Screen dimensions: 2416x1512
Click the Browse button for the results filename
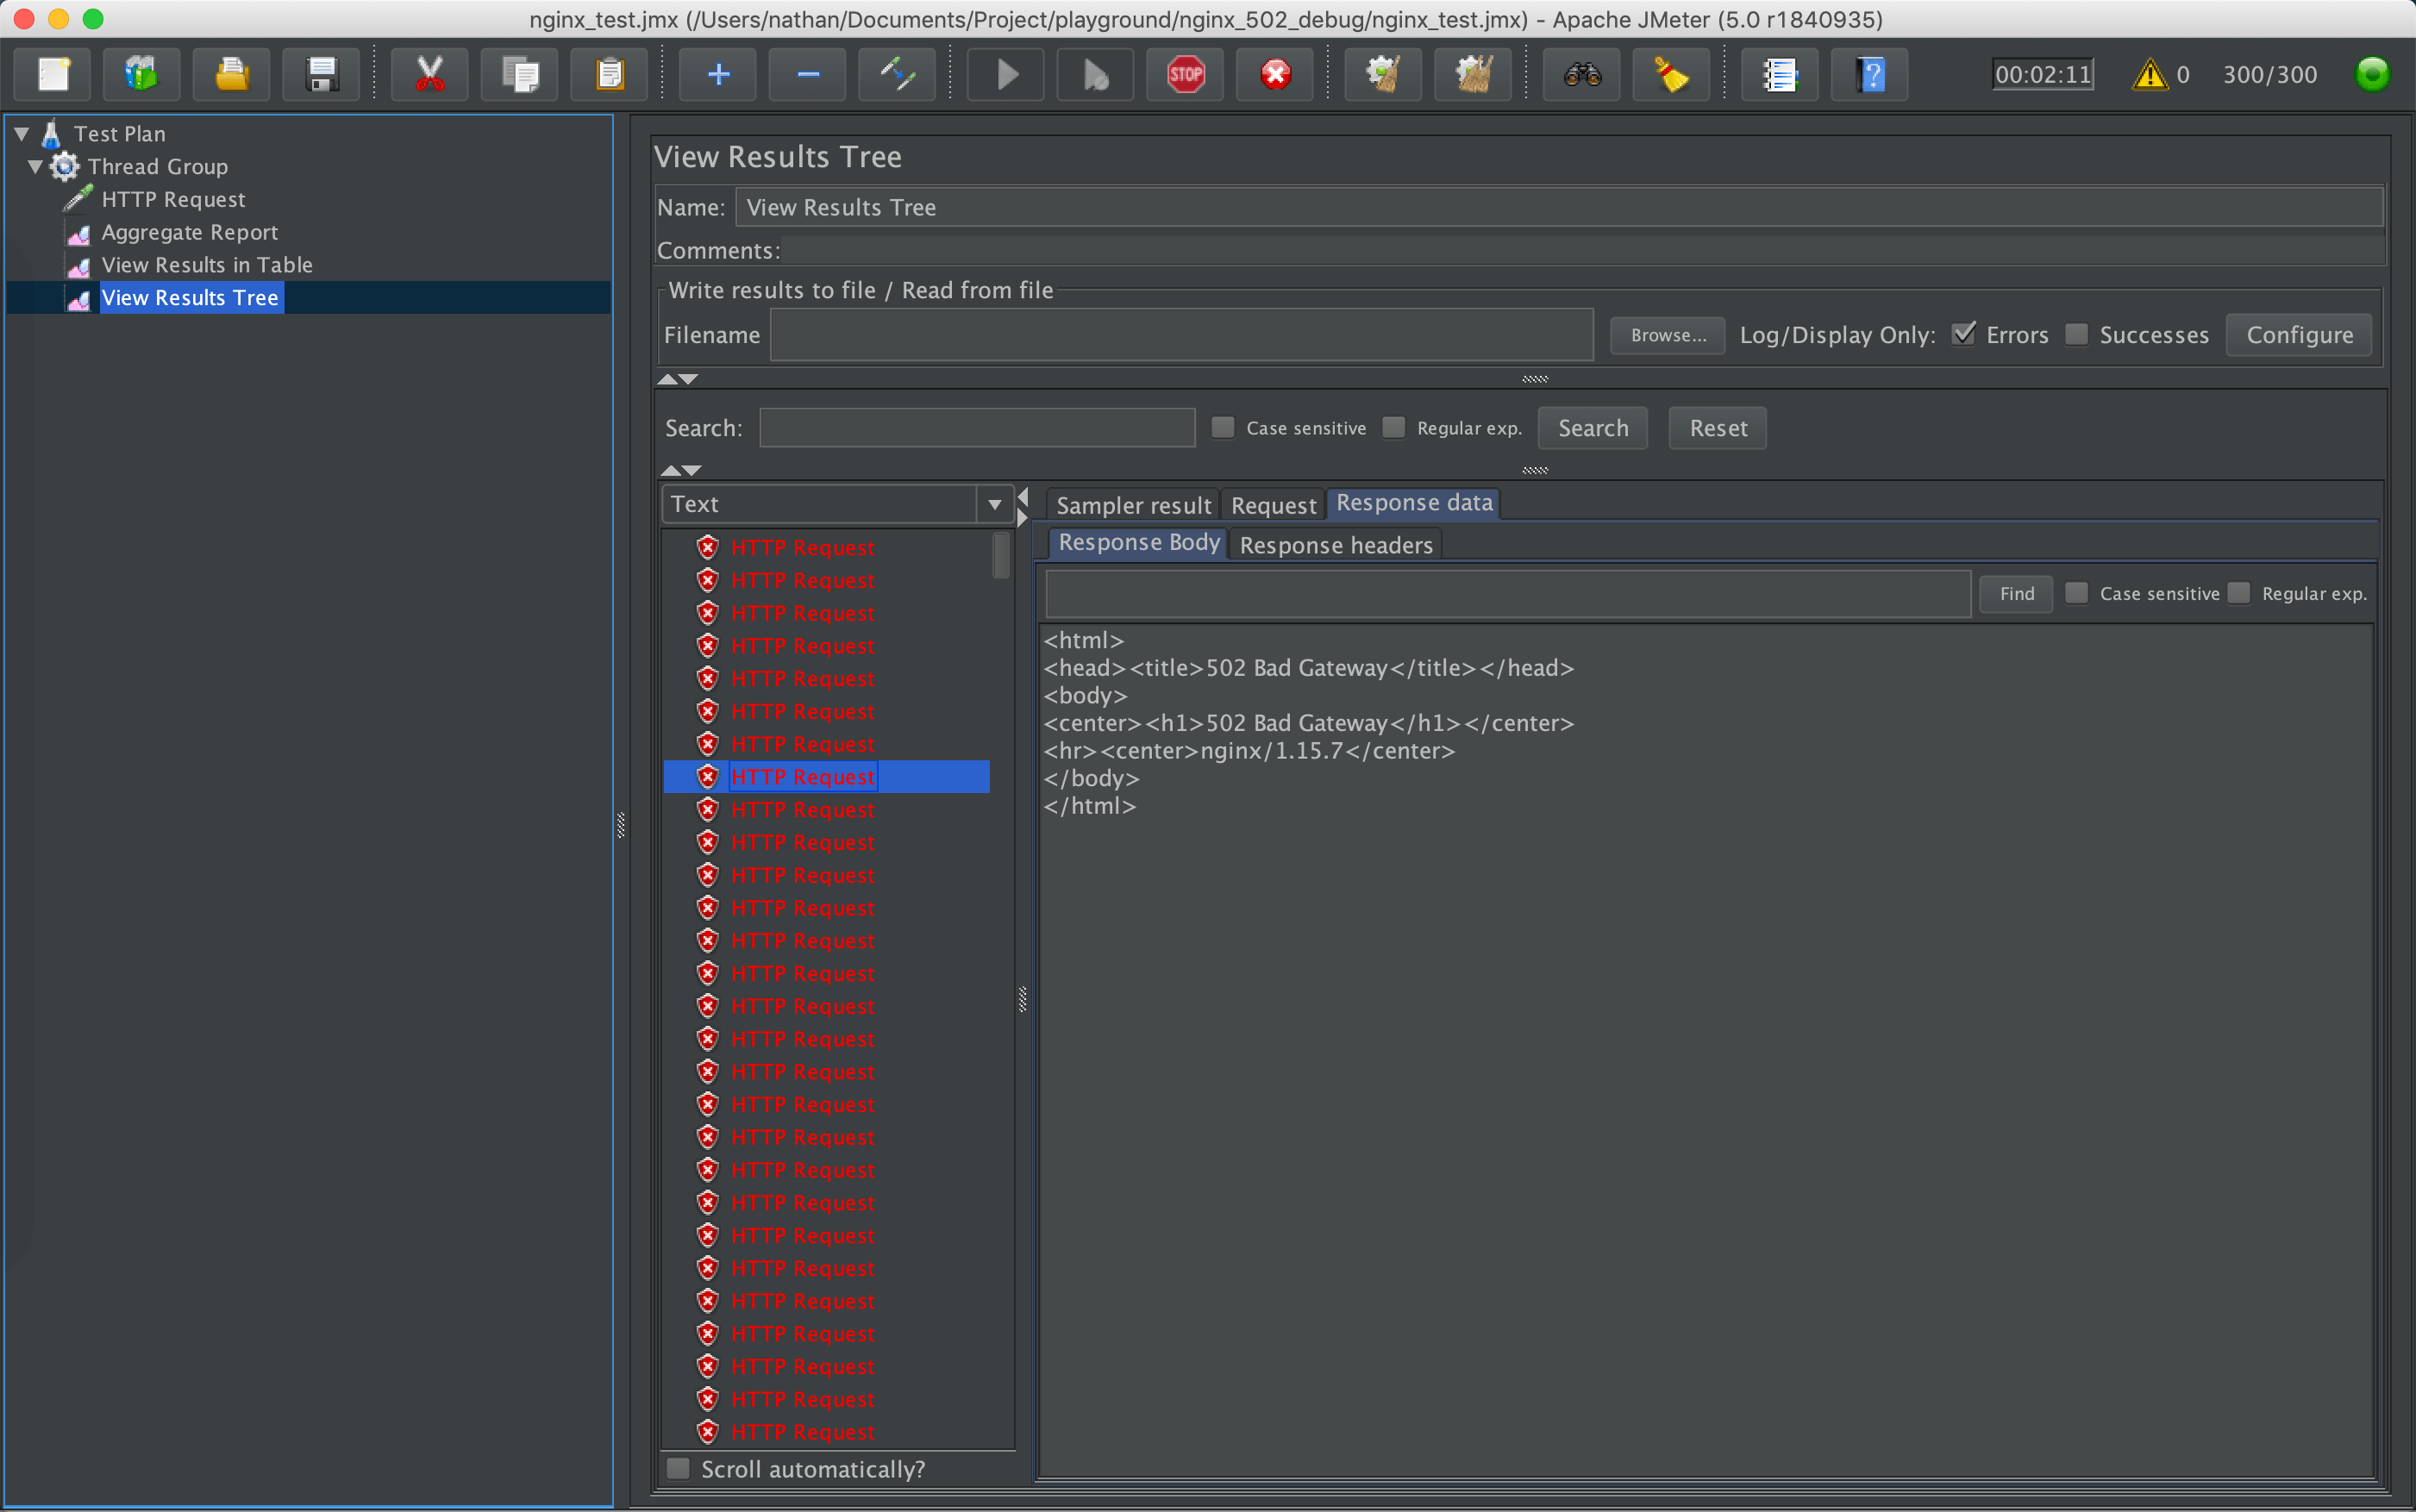[x=1666, y=335]
